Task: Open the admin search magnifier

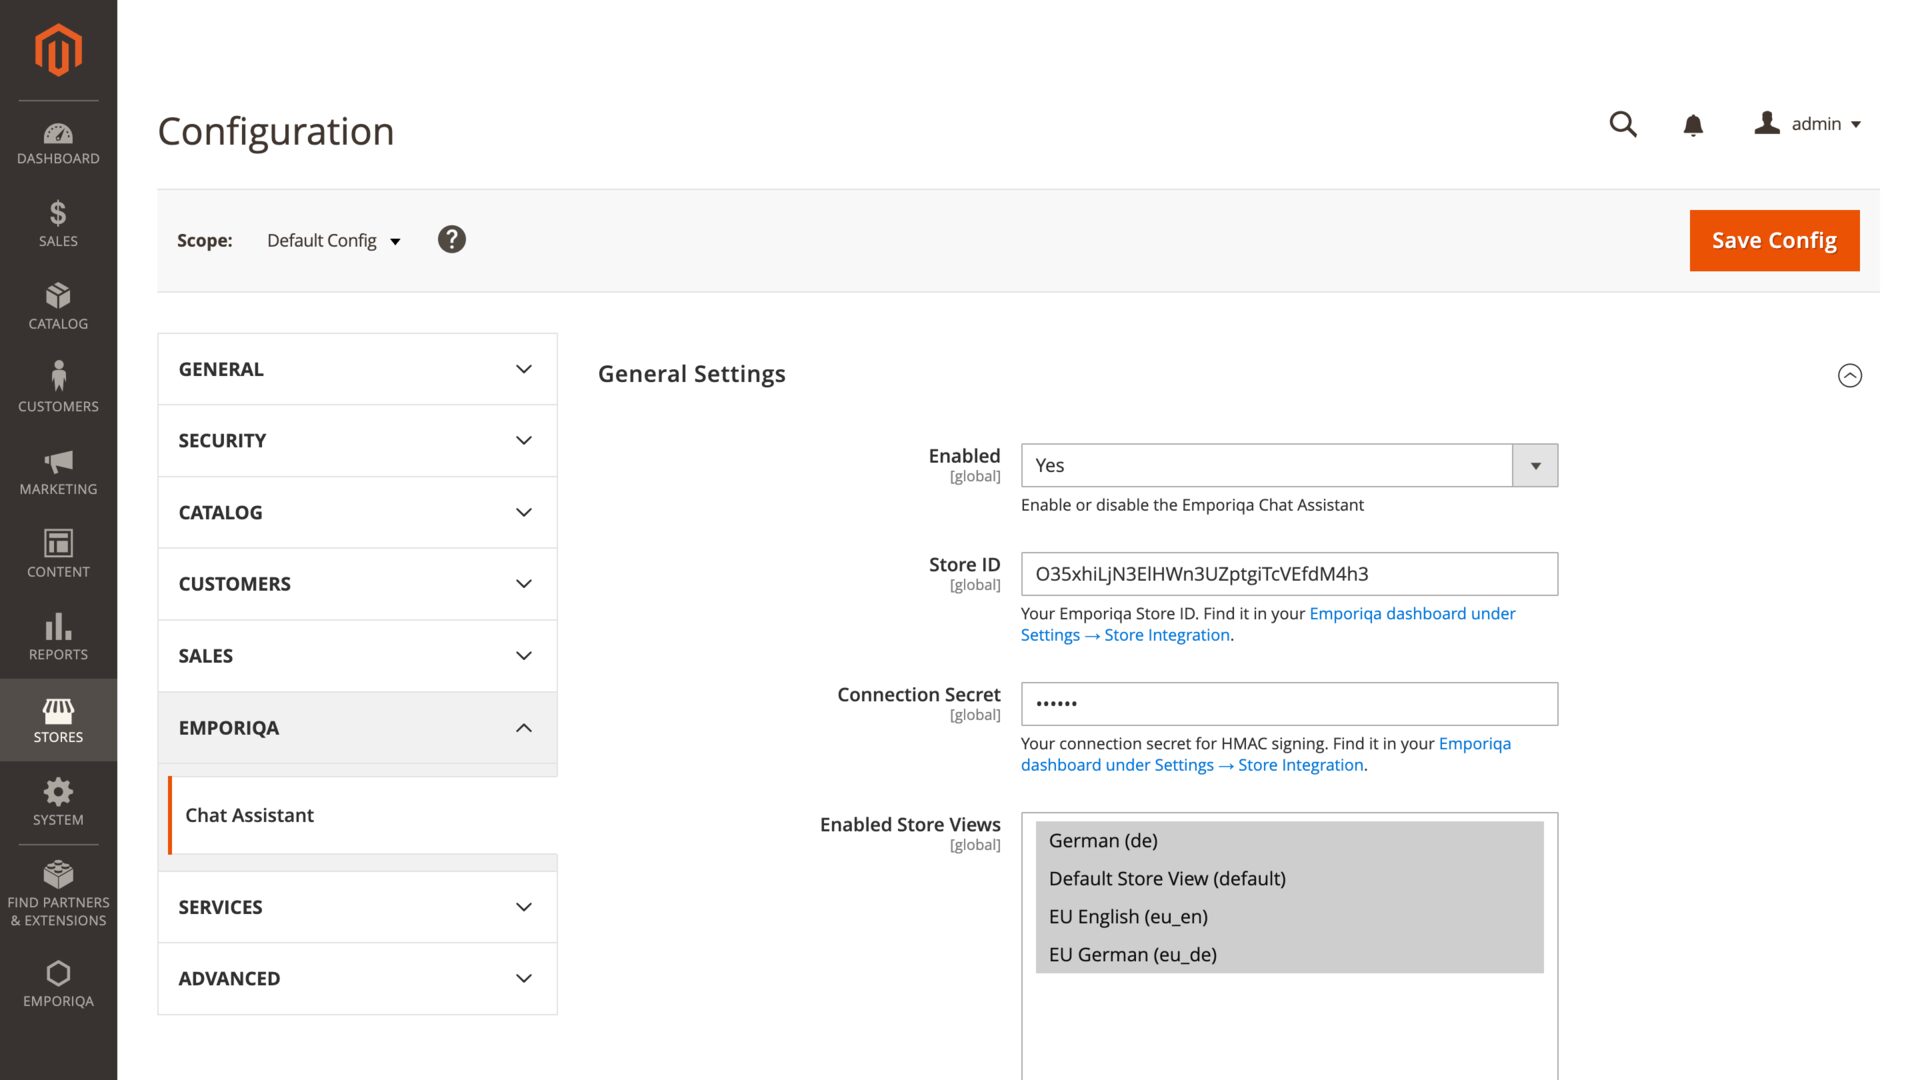Action: pyautogui.click(x=1622, y=124)
